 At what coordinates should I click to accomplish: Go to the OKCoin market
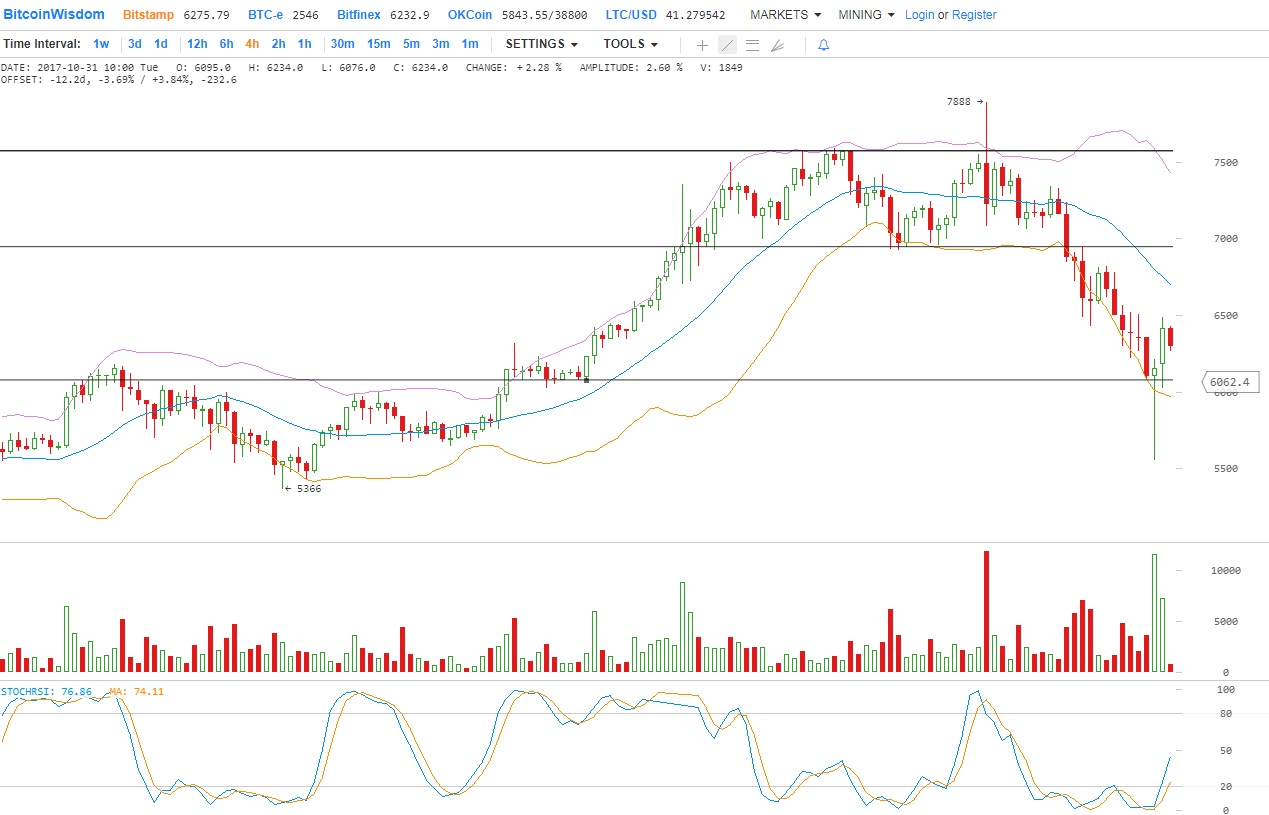pos(469,15)
